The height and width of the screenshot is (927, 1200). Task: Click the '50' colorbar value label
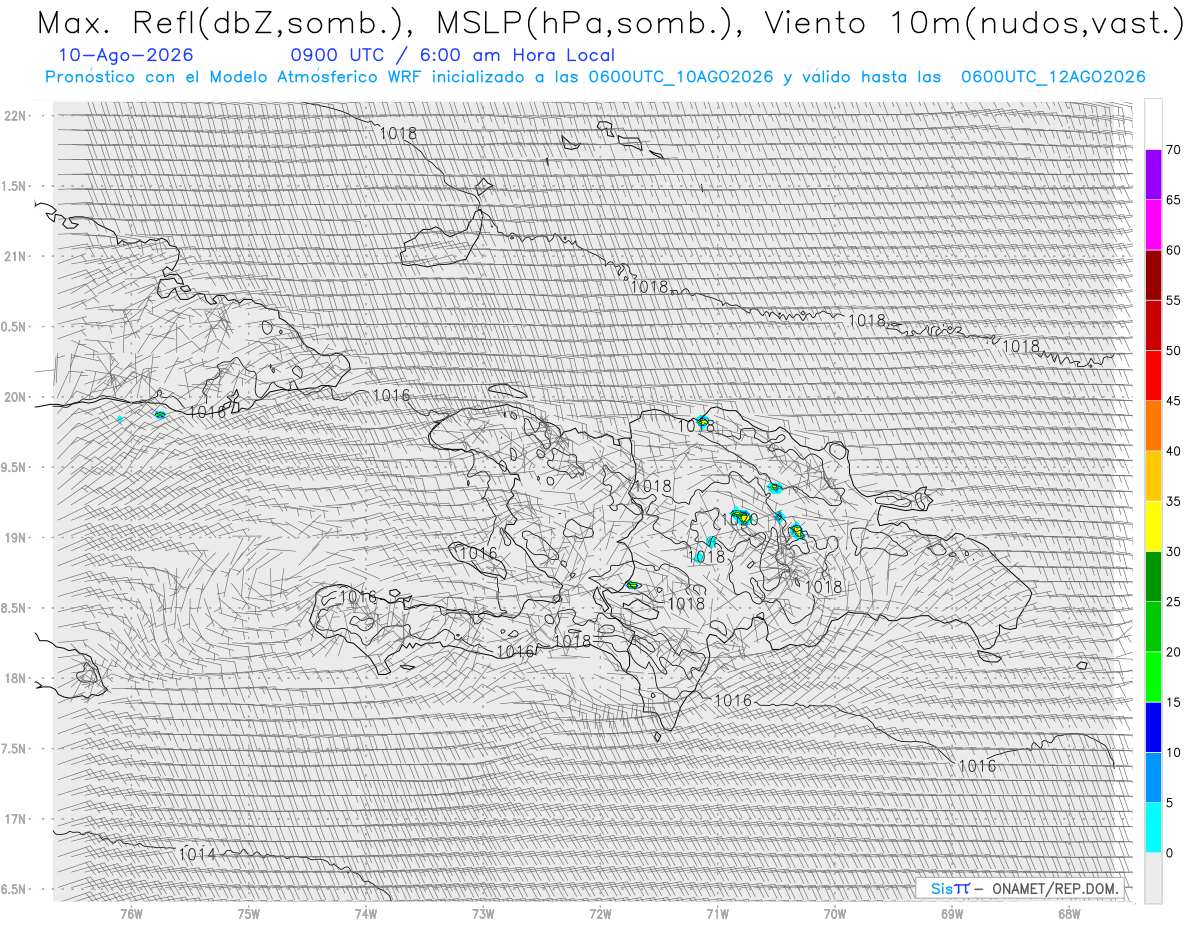(x=1173, y=351)
